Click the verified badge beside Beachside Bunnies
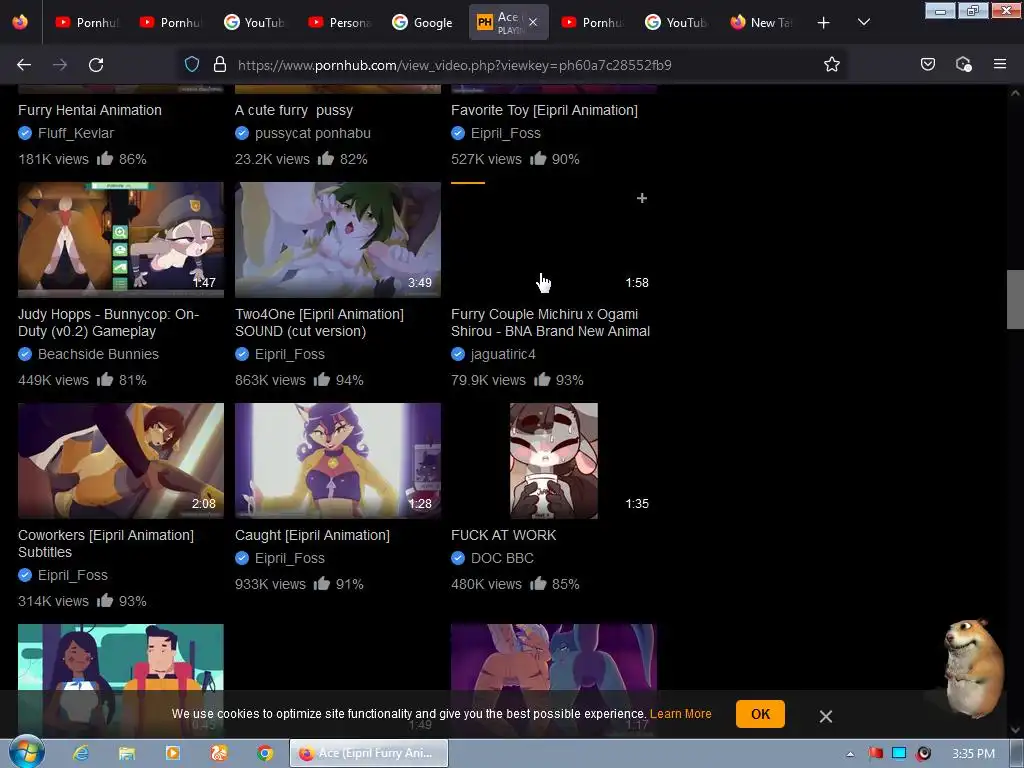The width and height of the screenshot is (1024, 768). point(25,354)
